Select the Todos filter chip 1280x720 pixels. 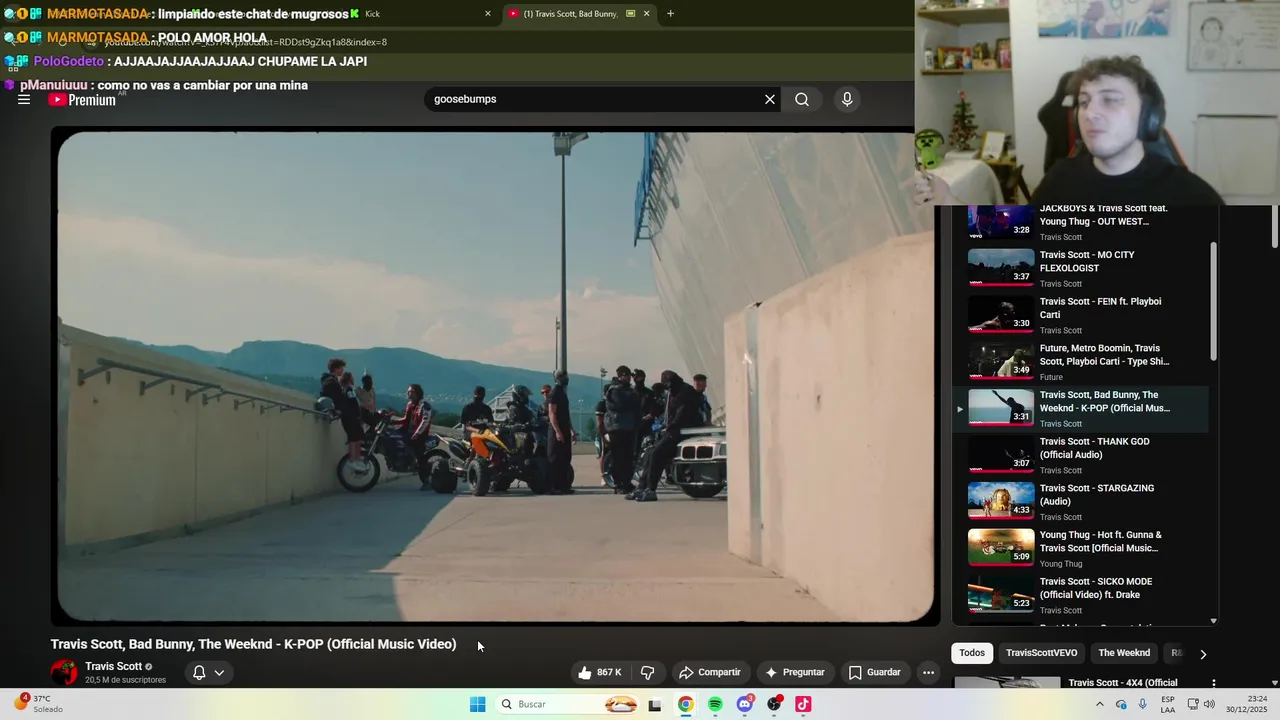click(972, 653)
